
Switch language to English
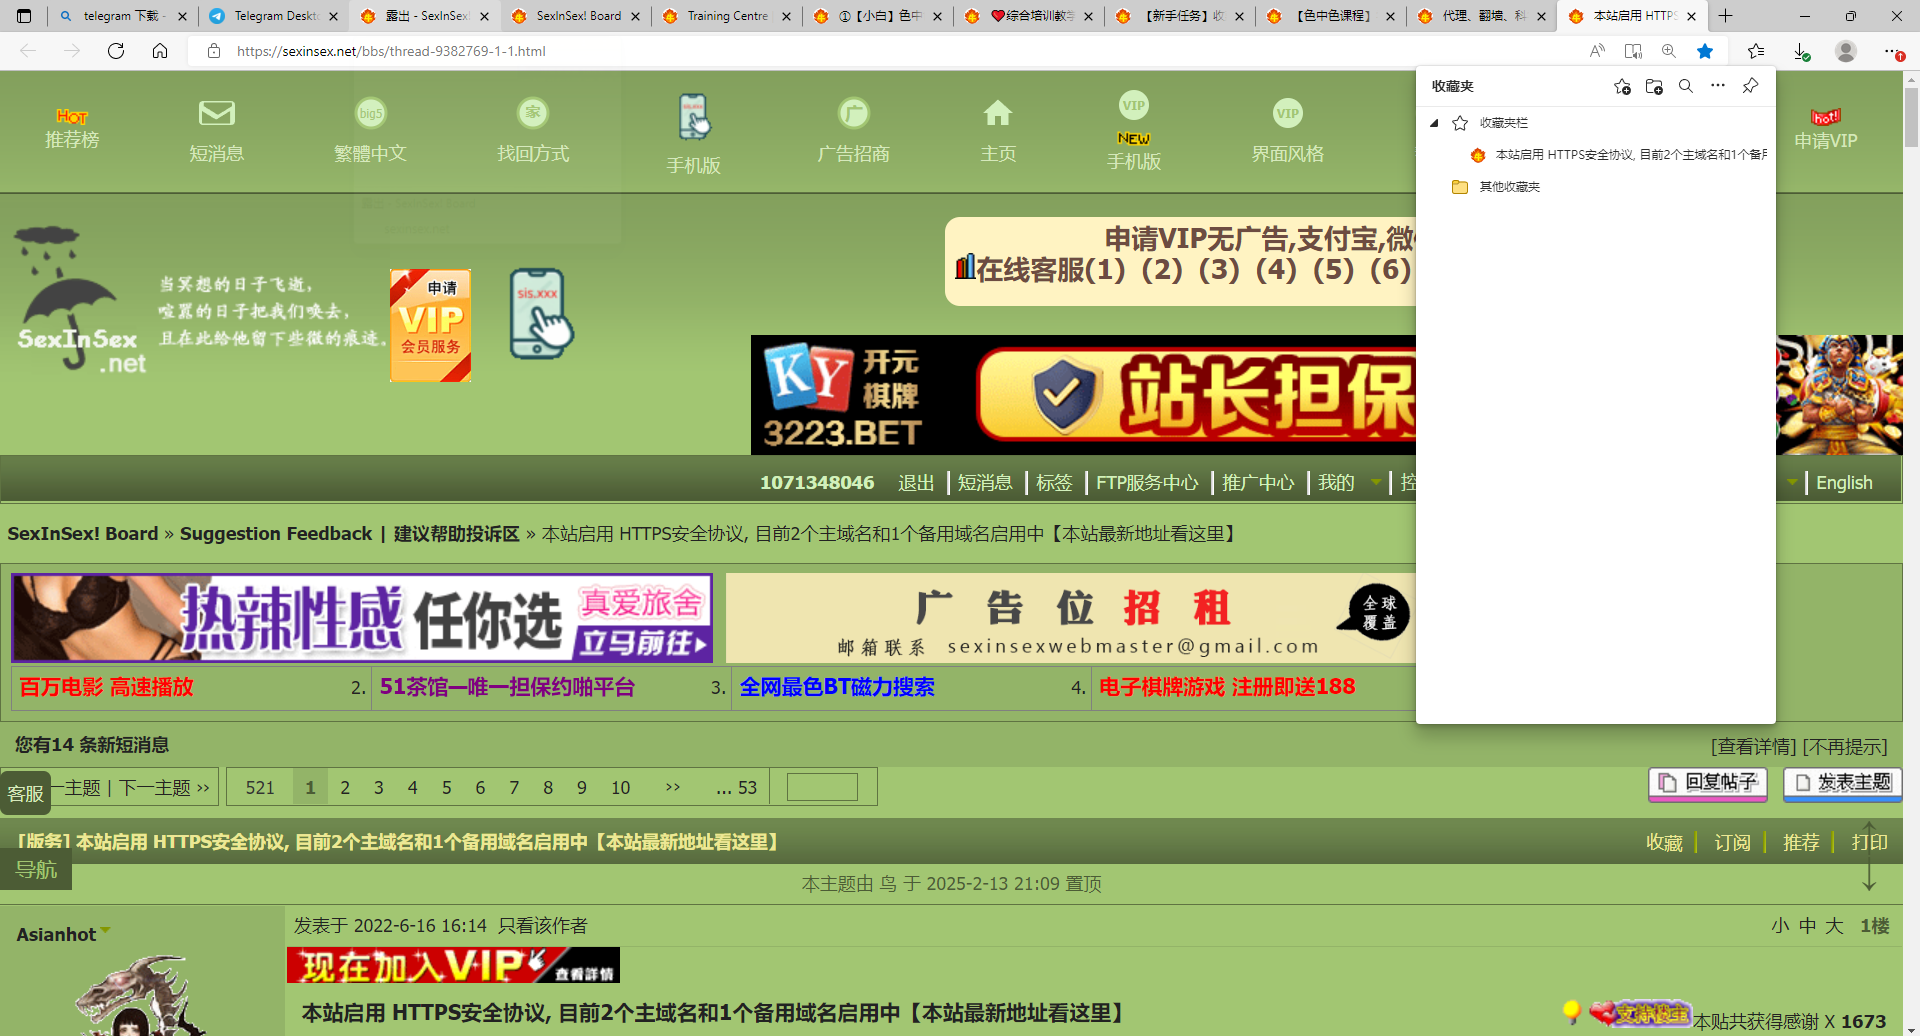tap(1844, 483)
